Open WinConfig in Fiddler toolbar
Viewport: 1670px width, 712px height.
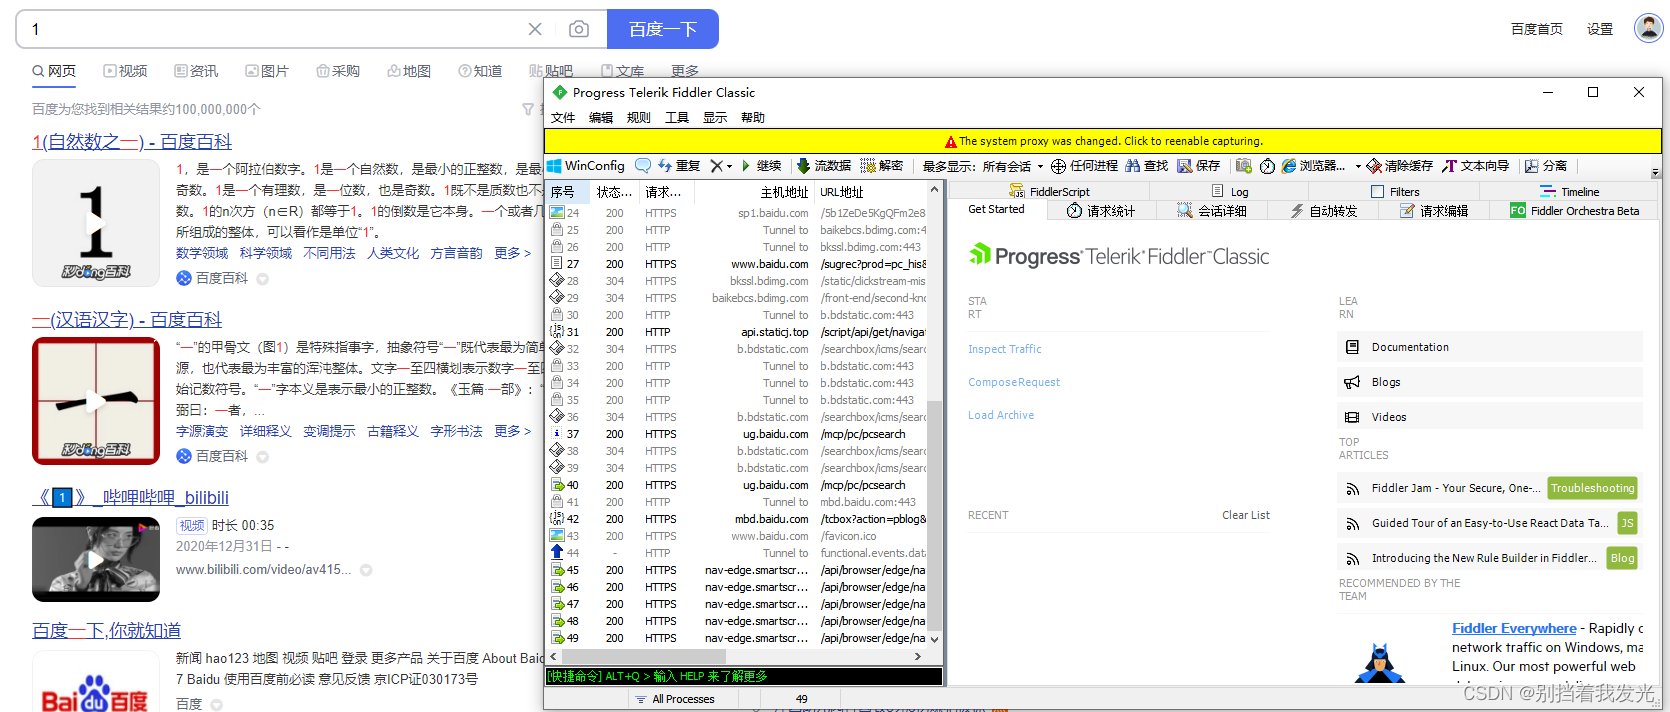pyautogui.click(x=586, y=166)
